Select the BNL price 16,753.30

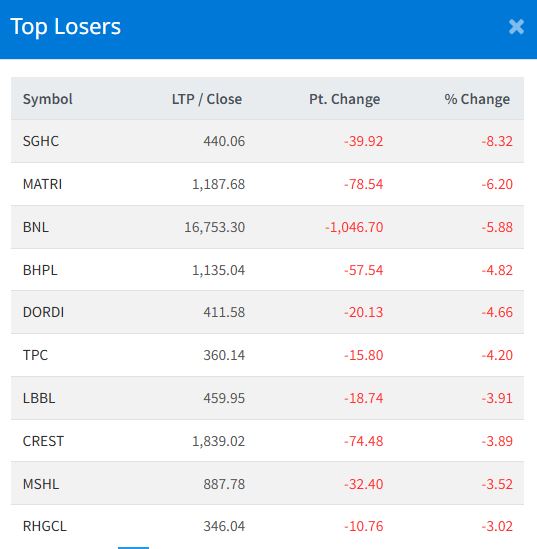tap(215, 227)
